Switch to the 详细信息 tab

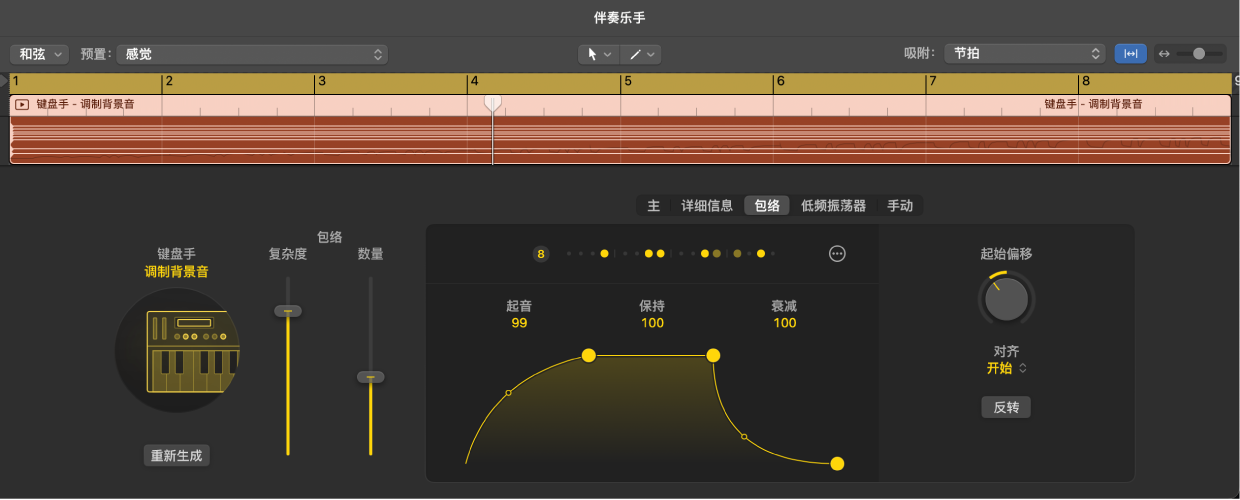tap(707, 206)
